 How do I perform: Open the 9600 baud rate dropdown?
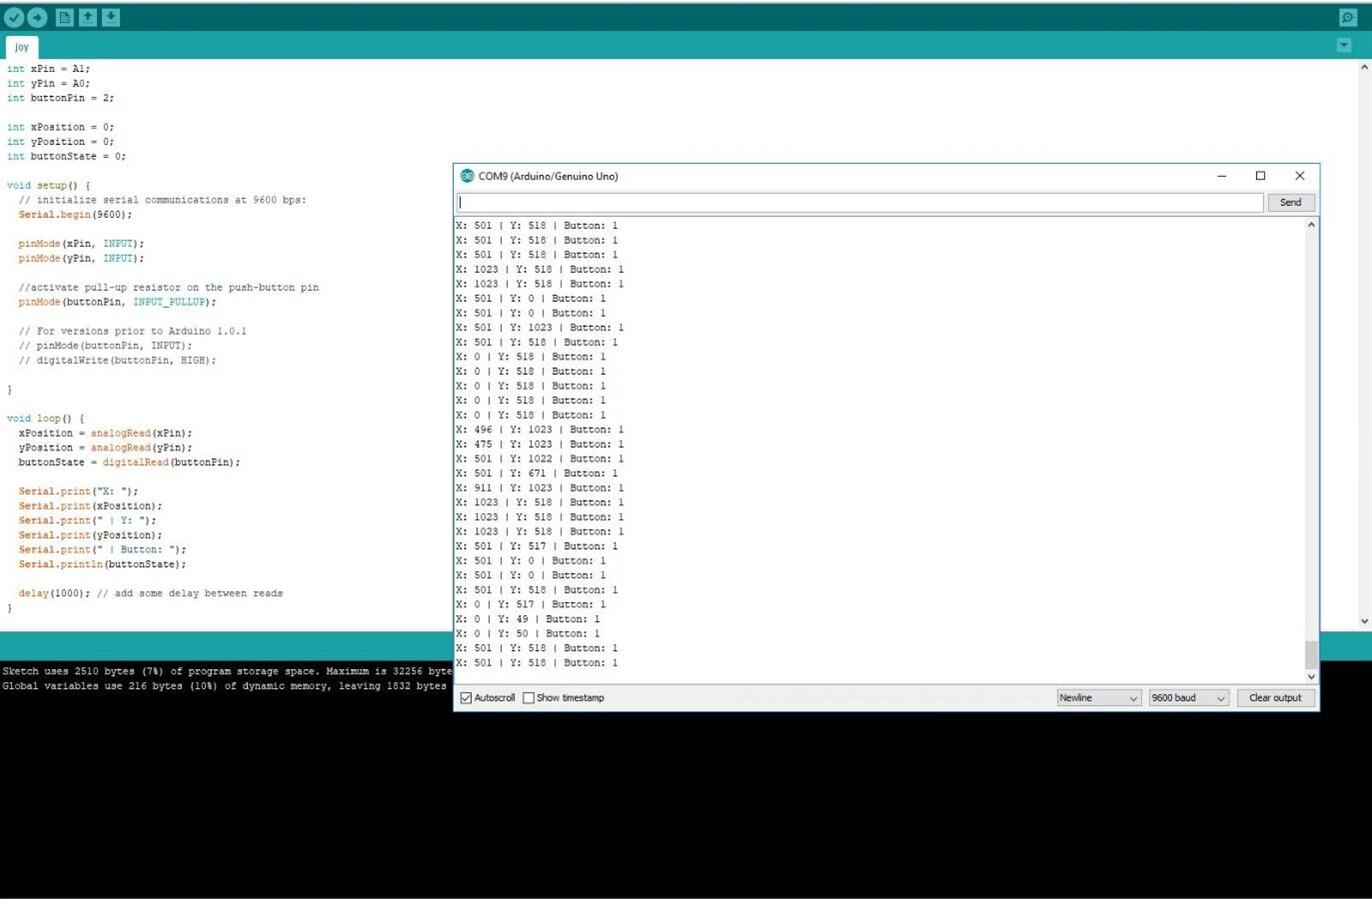(1188, 698)
